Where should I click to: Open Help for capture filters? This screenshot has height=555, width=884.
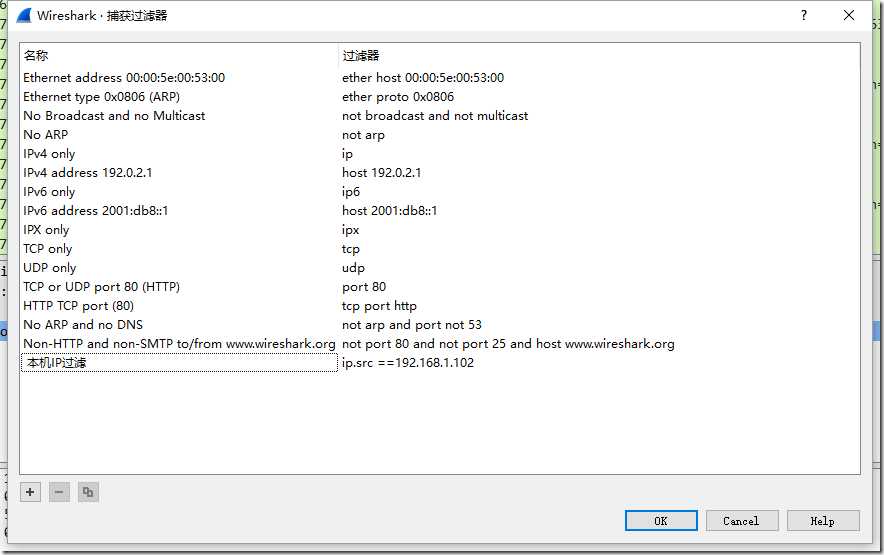point(823,521)
